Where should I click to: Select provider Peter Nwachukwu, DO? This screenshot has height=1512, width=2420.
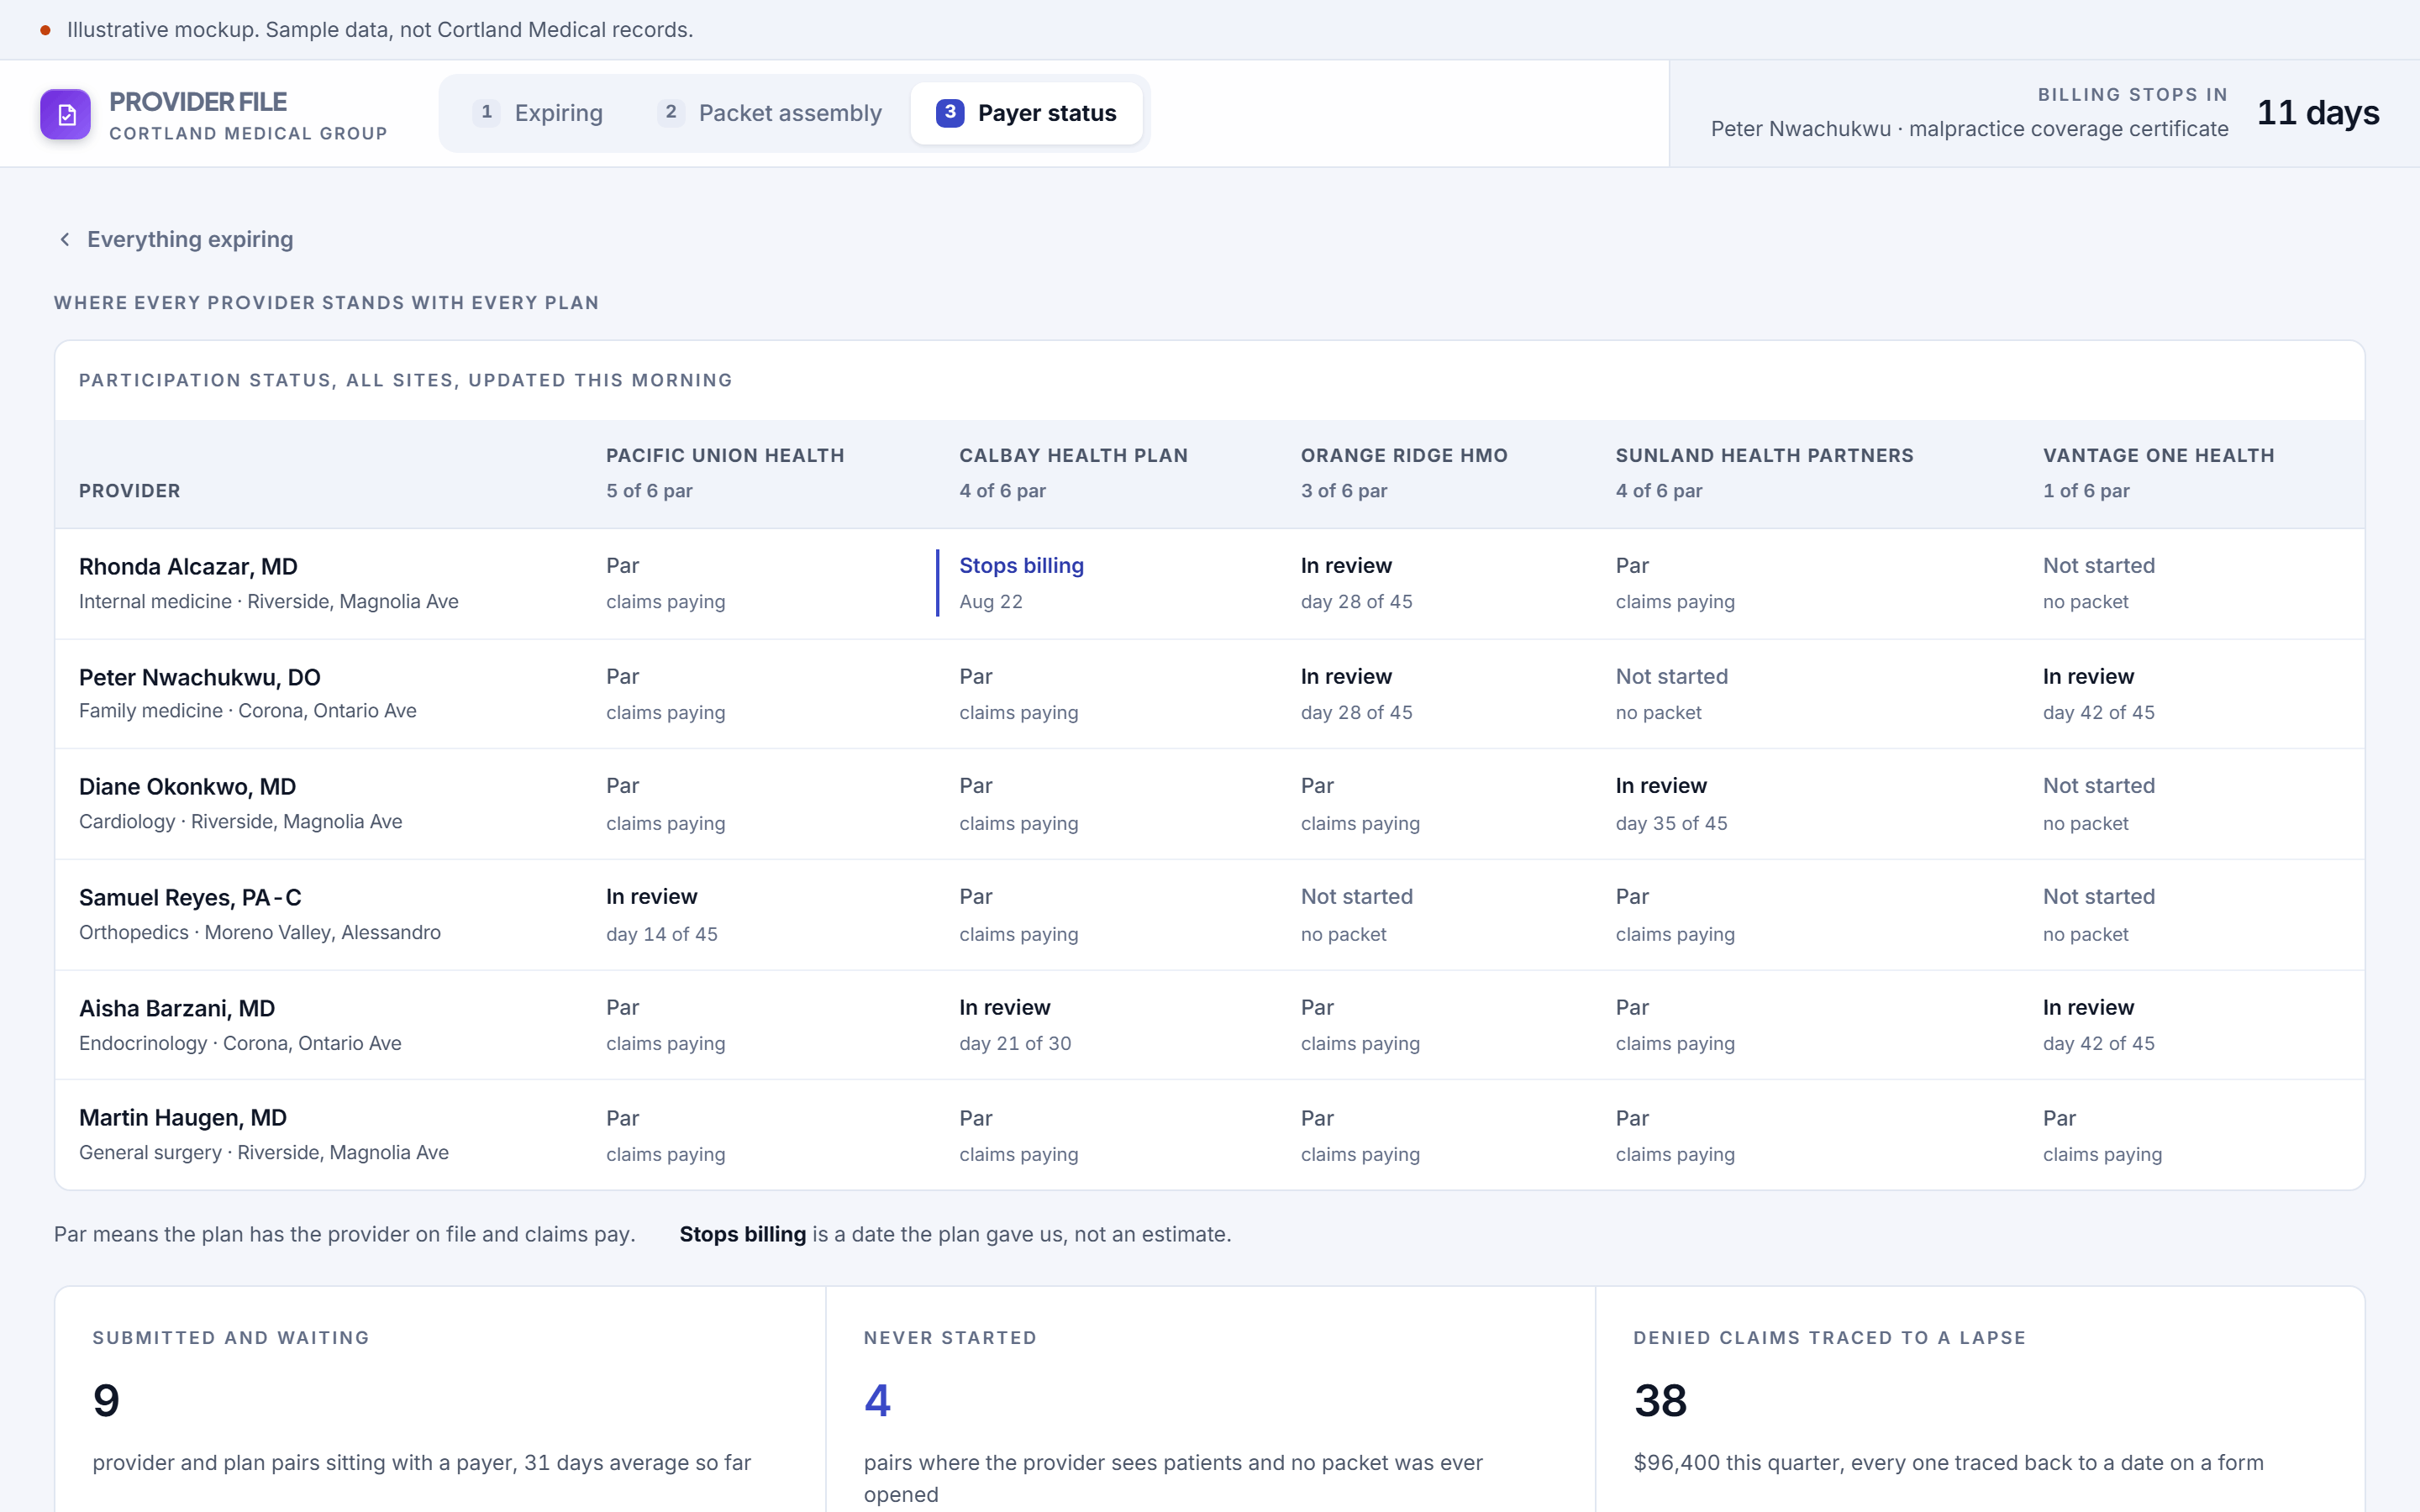point(199,678)
